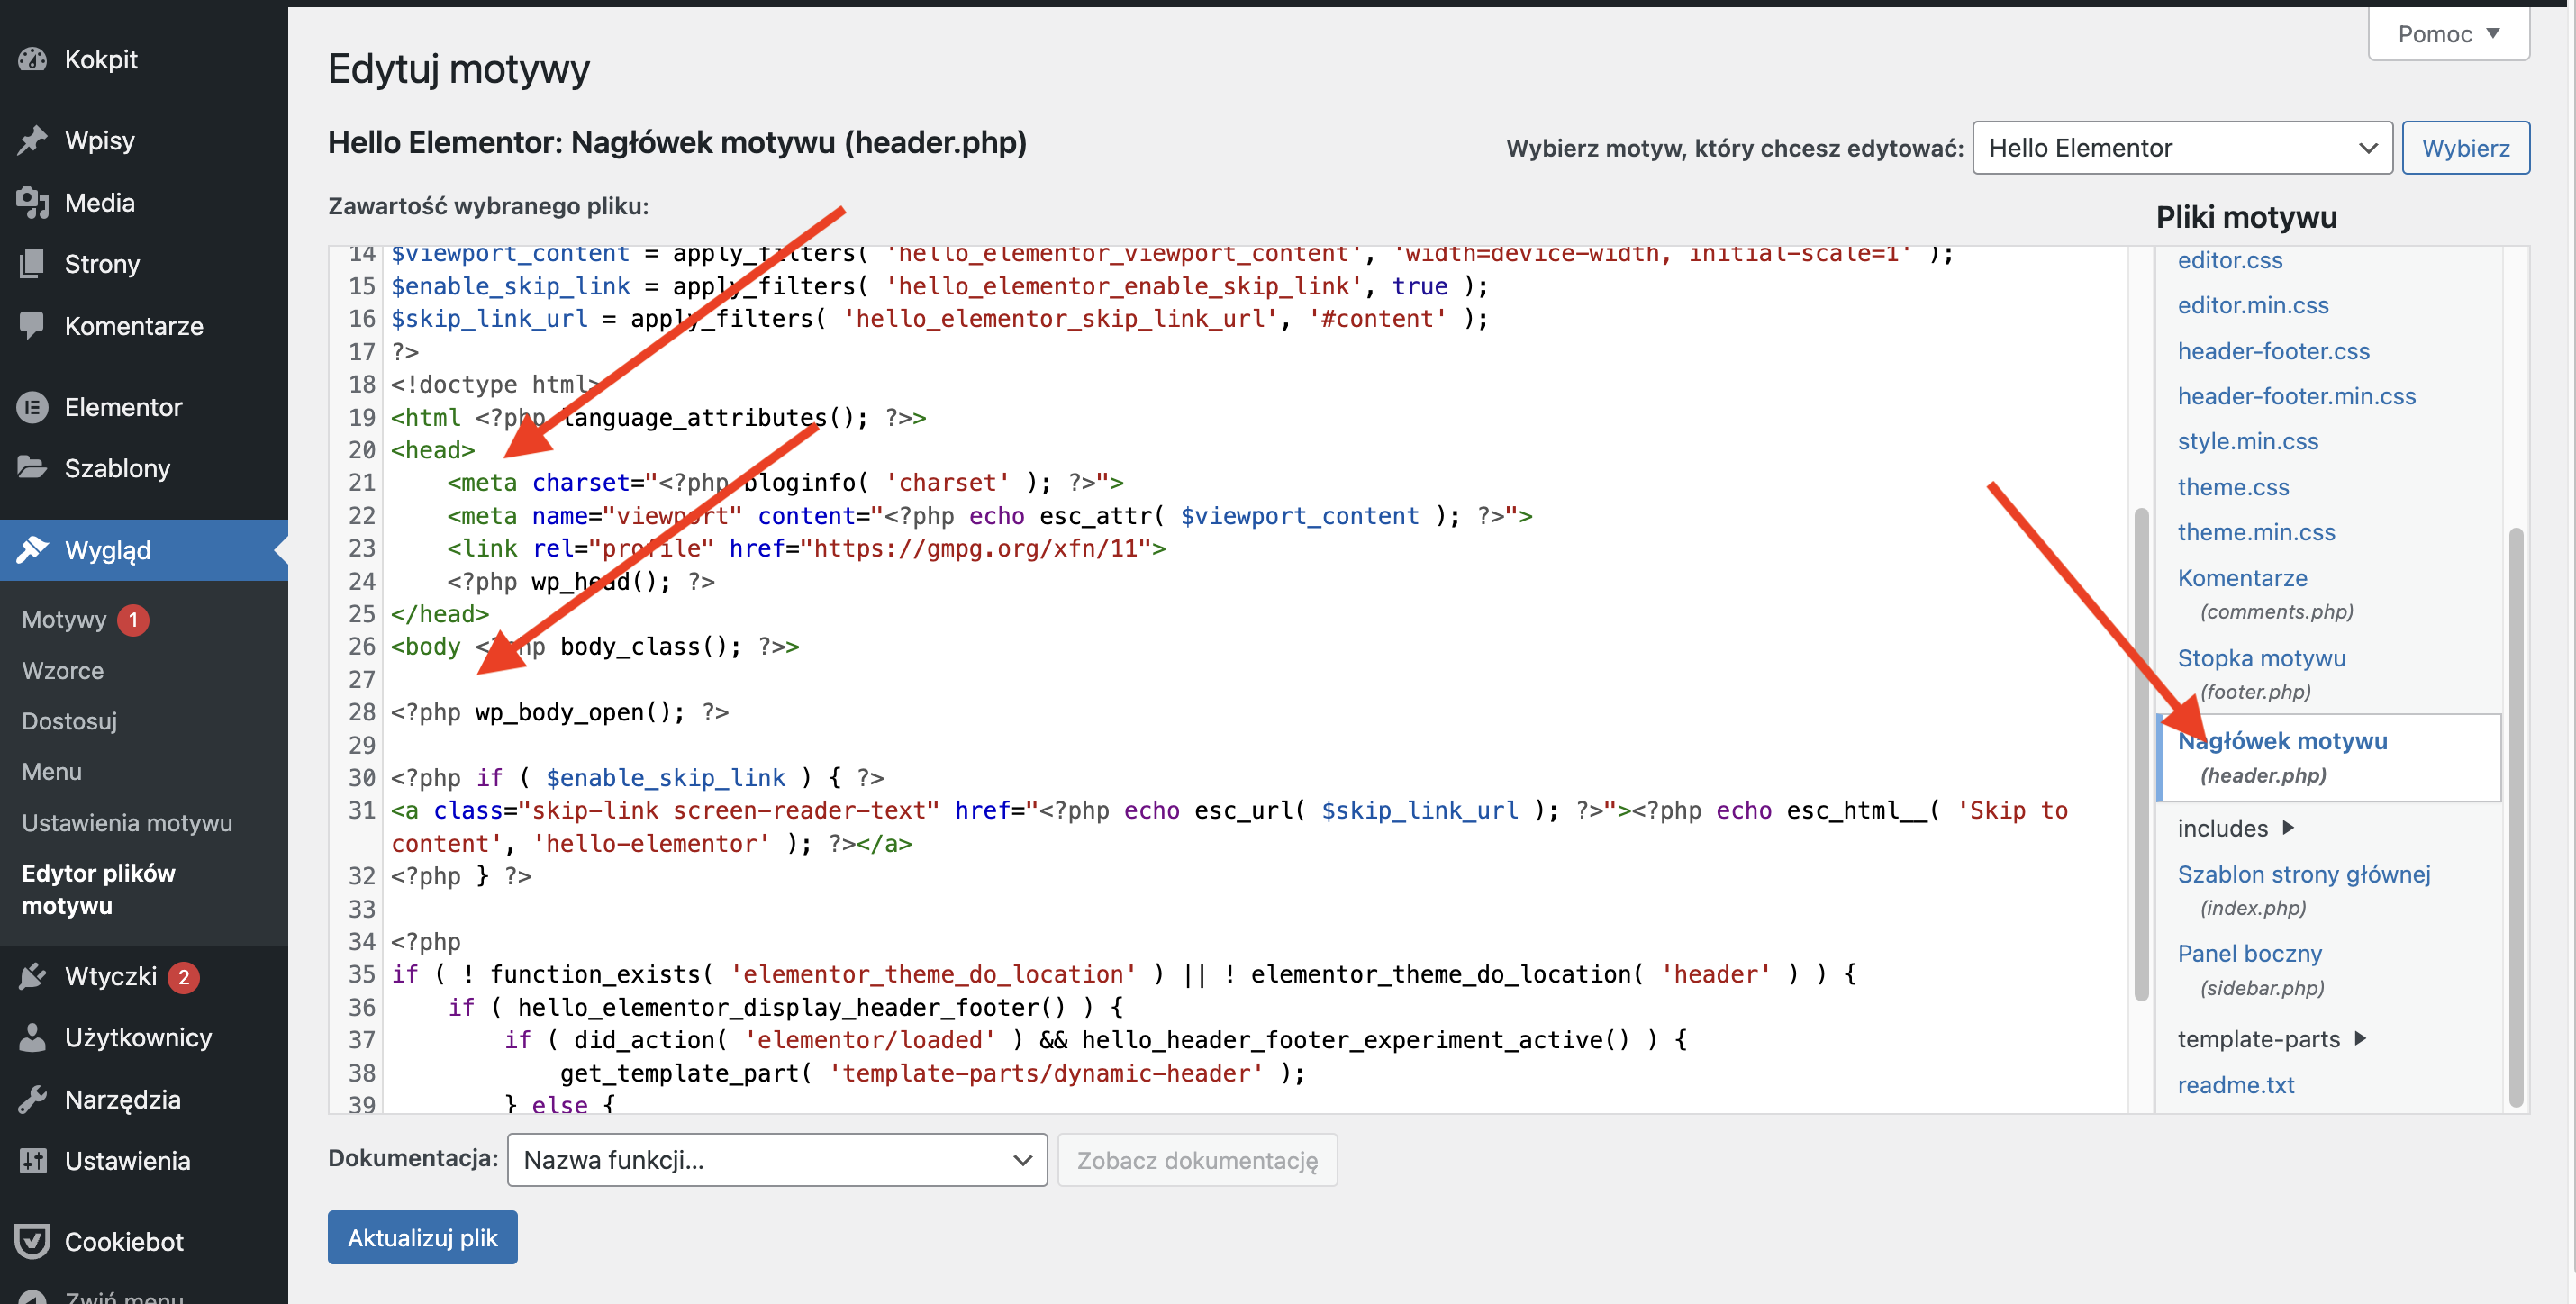Expand the Pomoc help tab
Screen dimensions: 2576x1304
pos(2448,34)
